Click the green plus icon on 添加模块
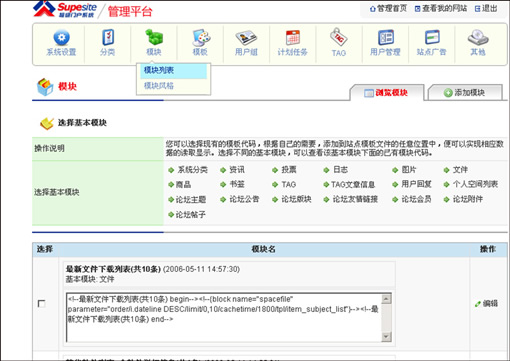This screenshot has height=361, width=510. [x=448, y=93]
